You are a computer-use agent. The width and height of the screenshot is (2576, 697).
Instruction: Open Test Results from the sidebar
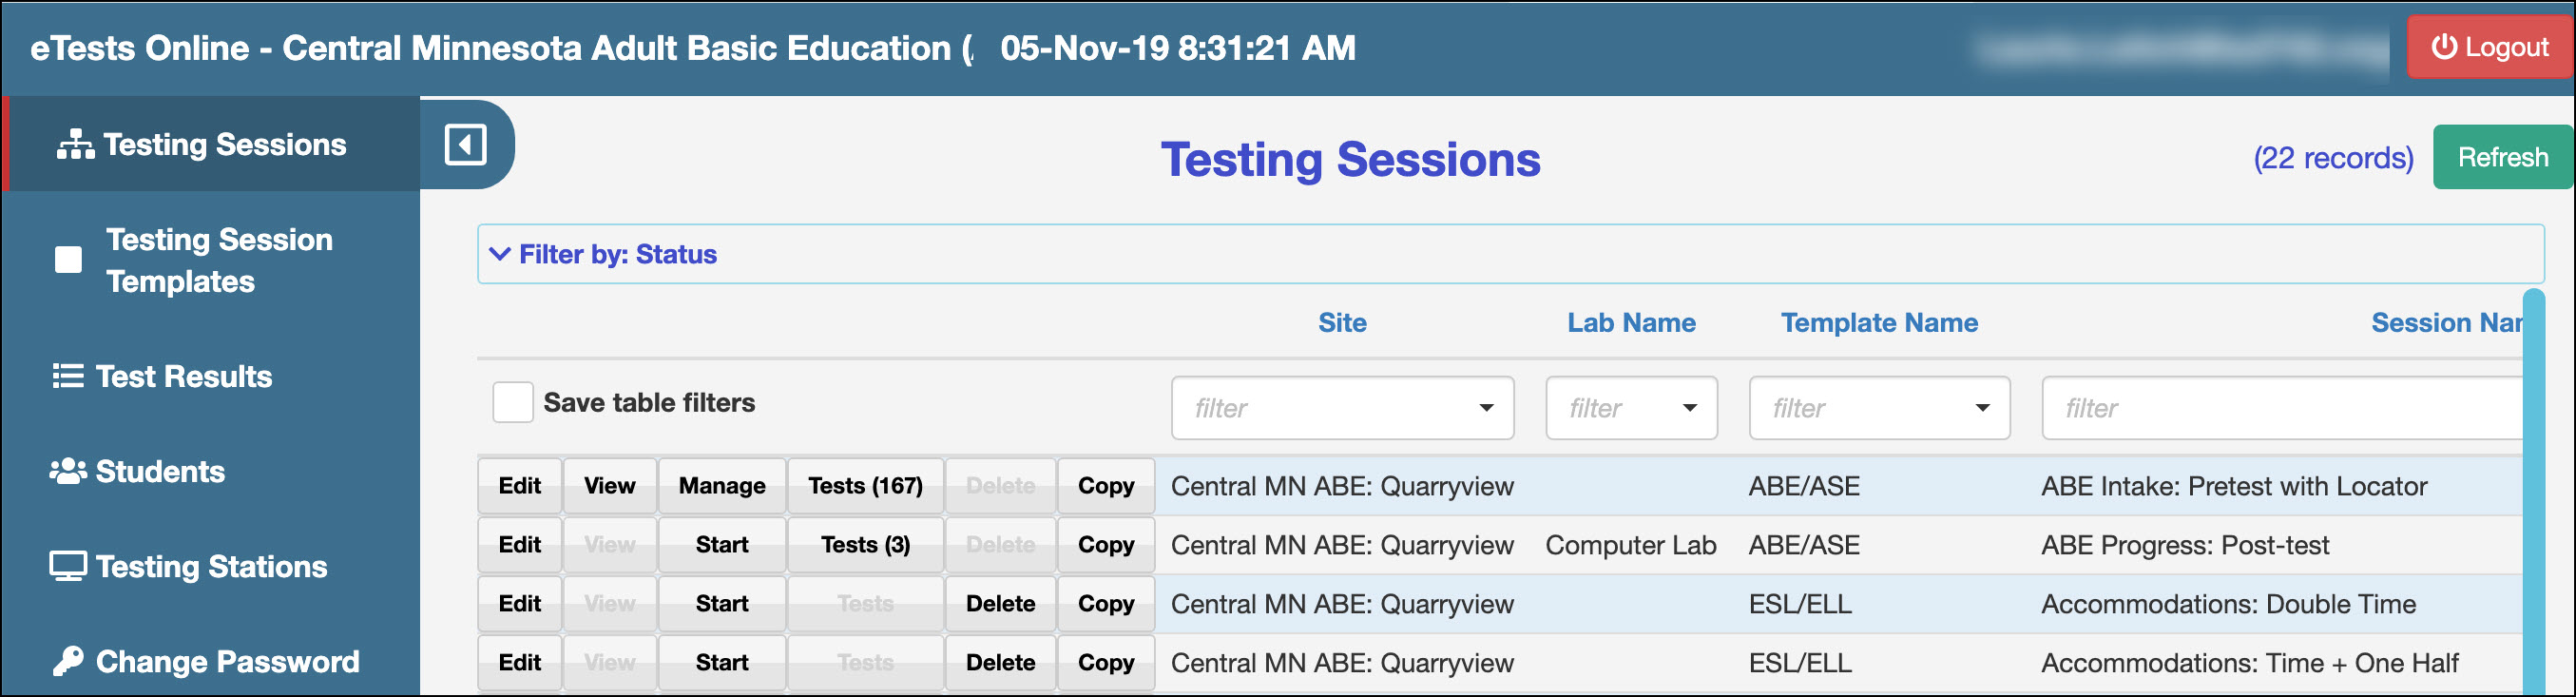click(x=184, y=377)
